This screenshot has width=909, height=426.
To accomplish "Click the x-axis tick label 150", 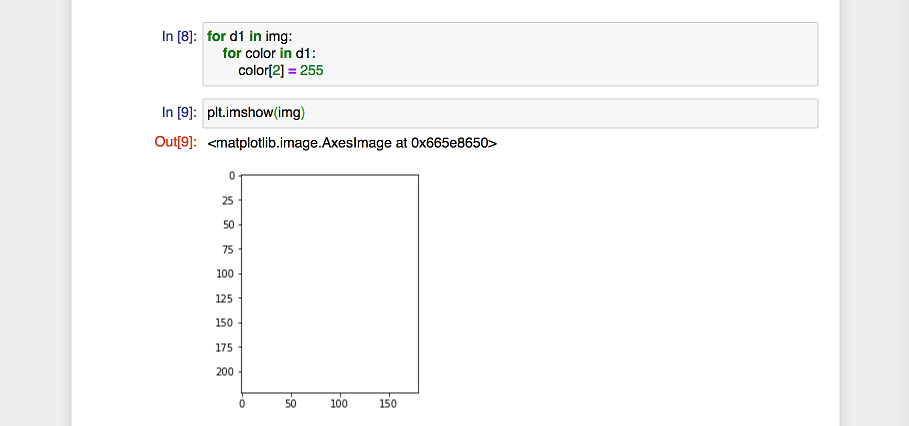I will point(386,404).
